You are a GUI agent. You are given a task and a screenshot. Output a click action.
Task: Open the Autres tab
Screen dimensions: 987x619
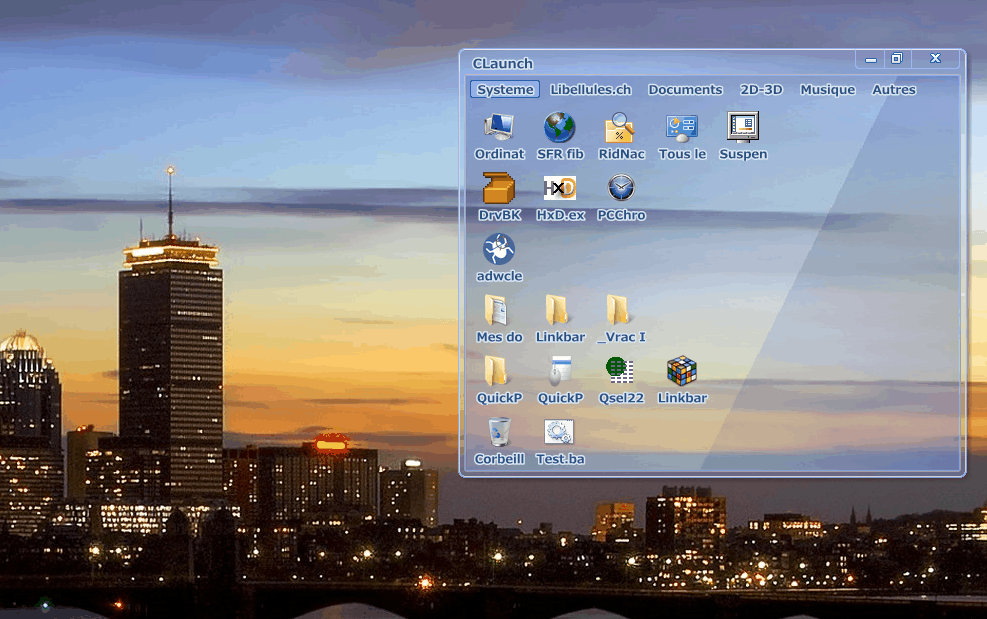[x=893, y=89]
